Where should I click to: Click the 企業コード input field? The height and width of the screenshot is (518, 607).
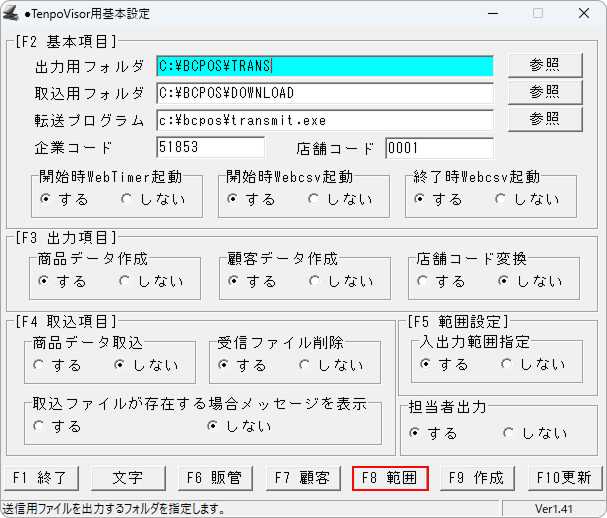point(210,148)
